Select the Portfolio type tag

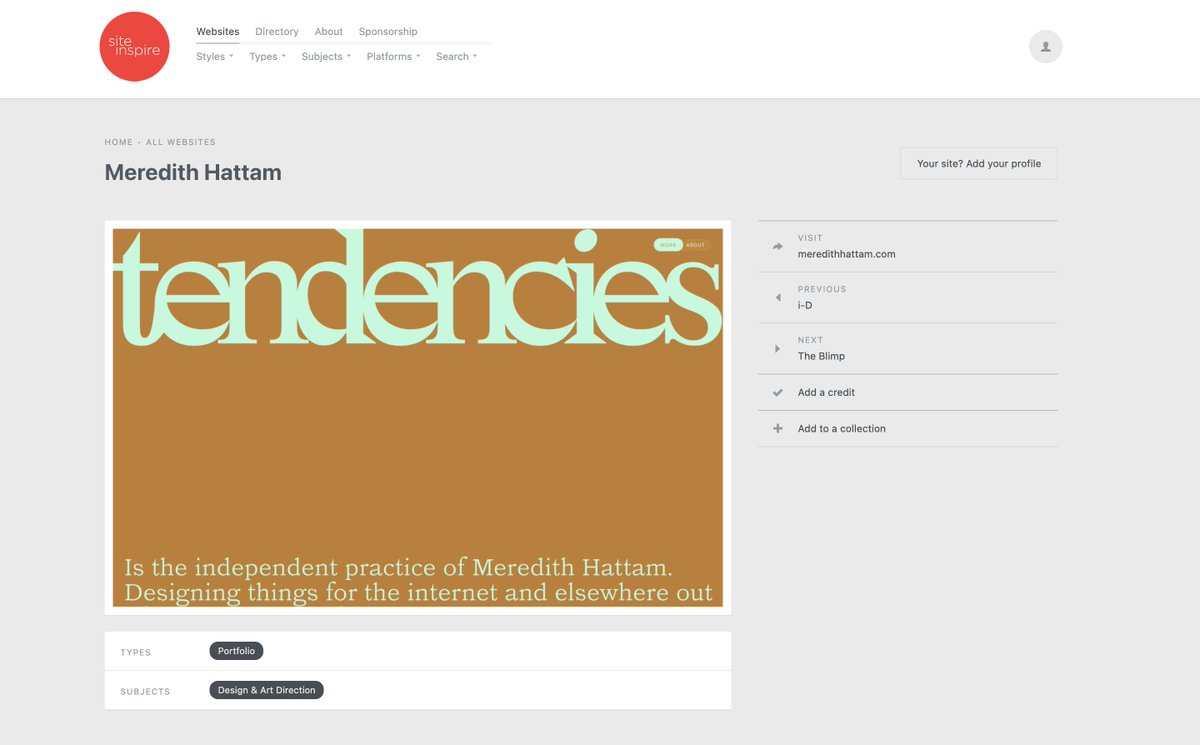[x=236, y=651]
